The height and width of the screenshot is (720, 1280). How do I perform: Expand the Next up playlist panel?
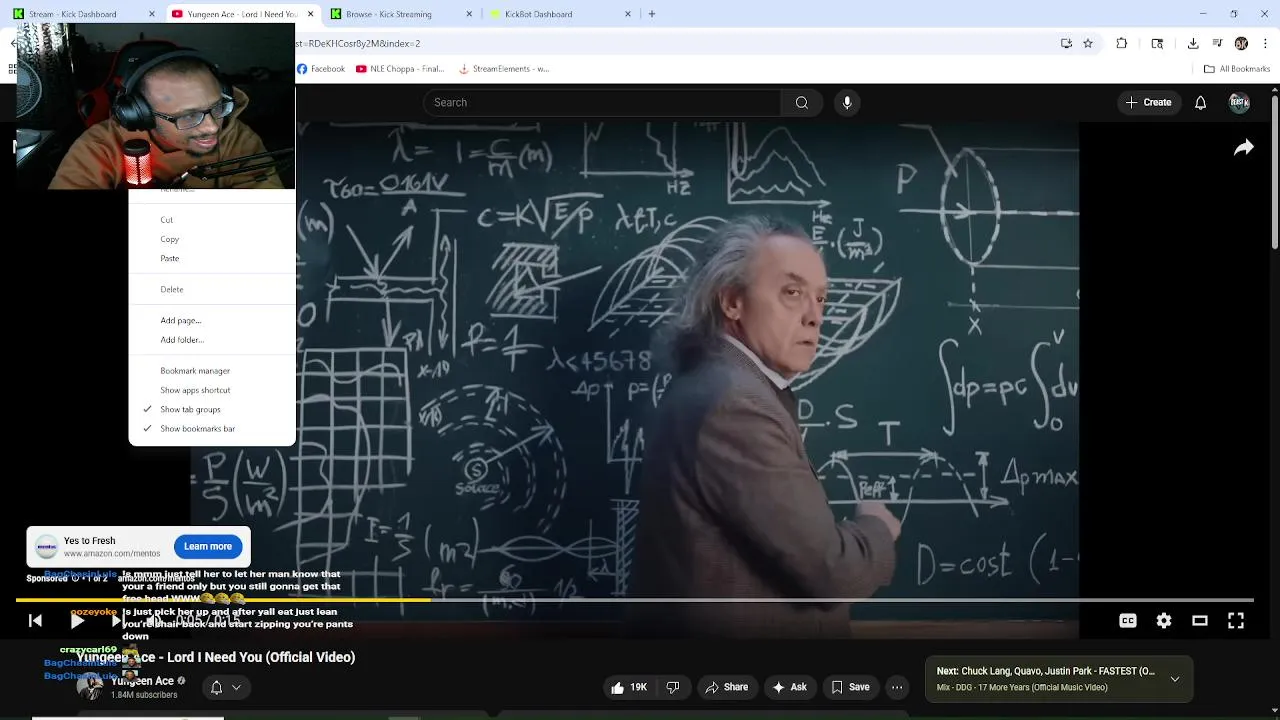pyautogui.click(x=1175, y=679)
